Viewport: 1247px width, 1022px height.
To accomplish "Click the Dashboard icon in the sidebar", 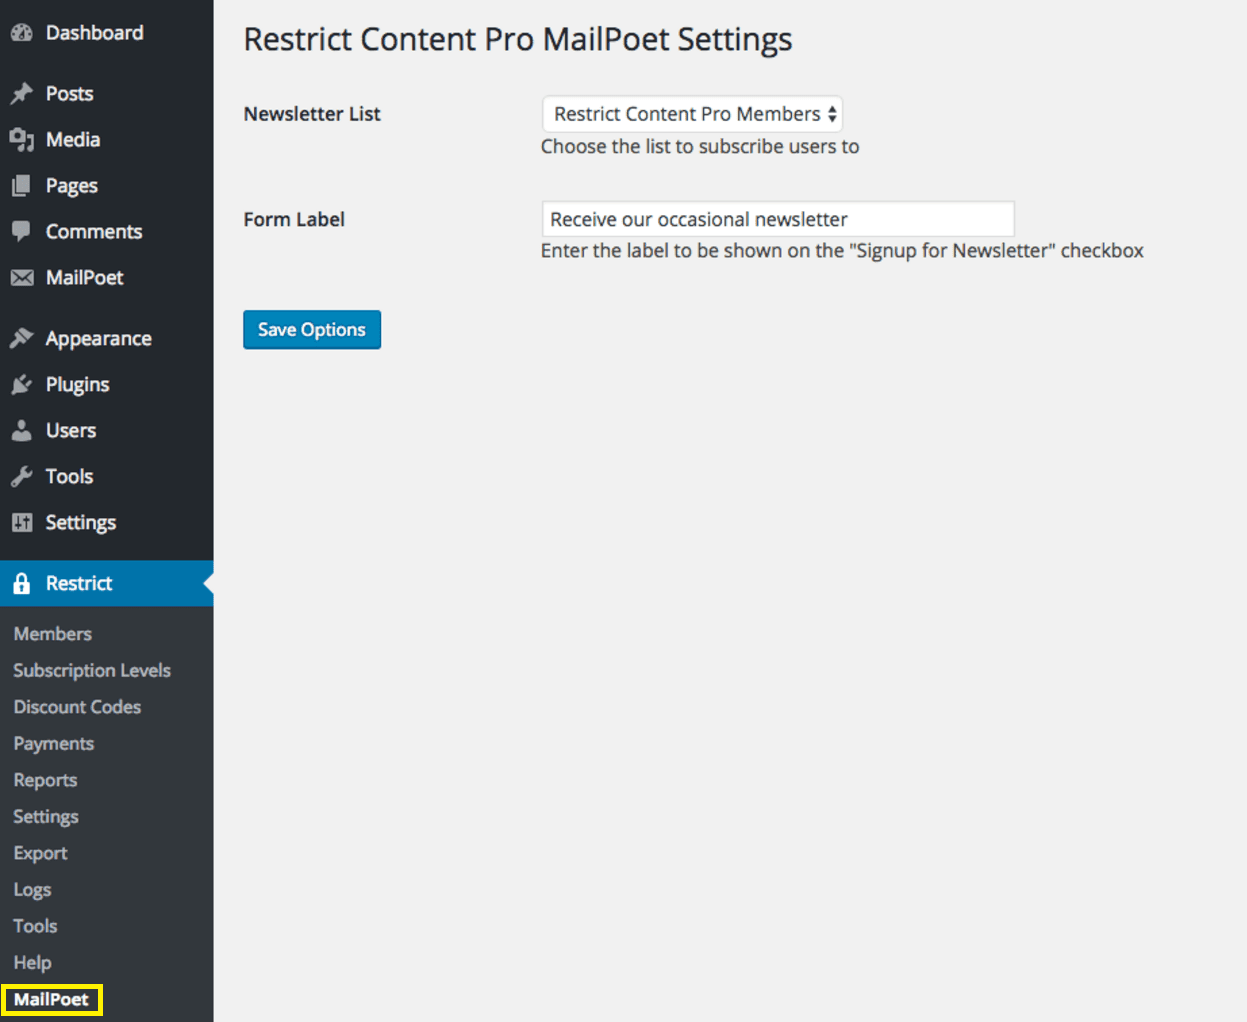I will pos(22,31).
